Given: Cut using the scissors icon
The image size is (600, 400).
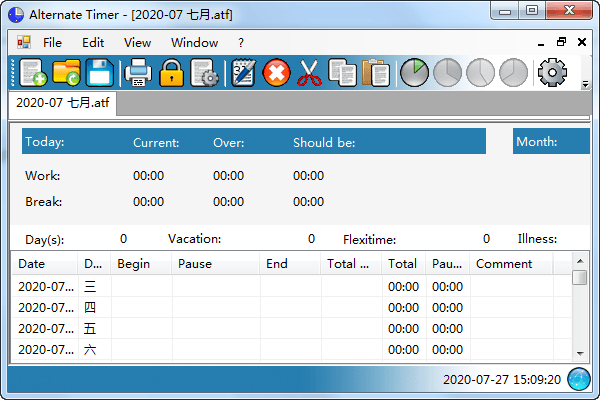Looking at the screenshot, I should coord(309,73).
